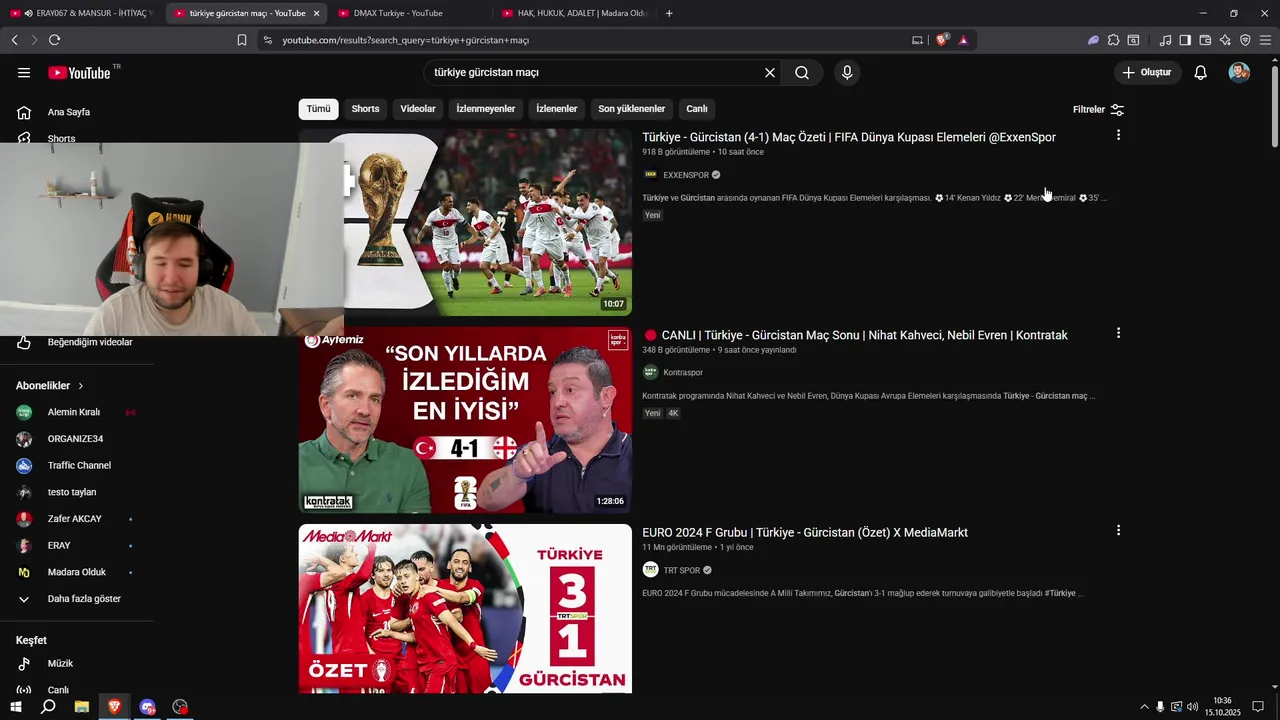Click the Ana Sayfa home sidebar icon
1280x720 pixels.
coord(24,112)
